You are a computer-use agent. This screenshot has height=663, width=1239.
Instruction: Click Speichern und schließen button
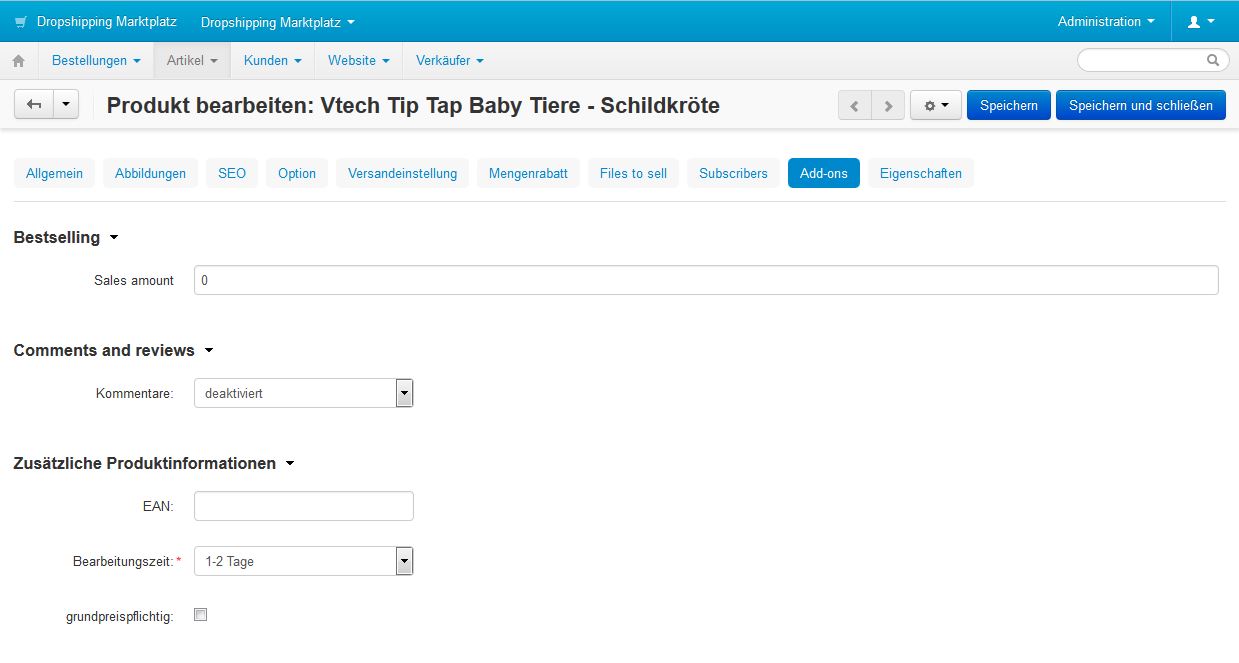pyautogui.click(x=1141, y=105)
